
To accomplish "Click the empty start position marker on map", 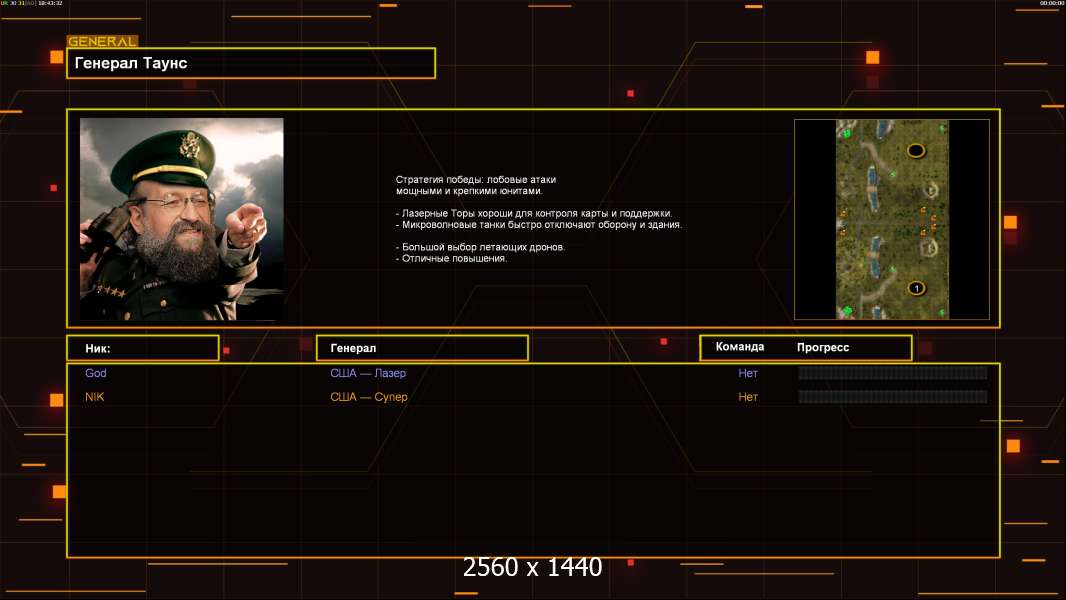I will [x=916, y=150].
